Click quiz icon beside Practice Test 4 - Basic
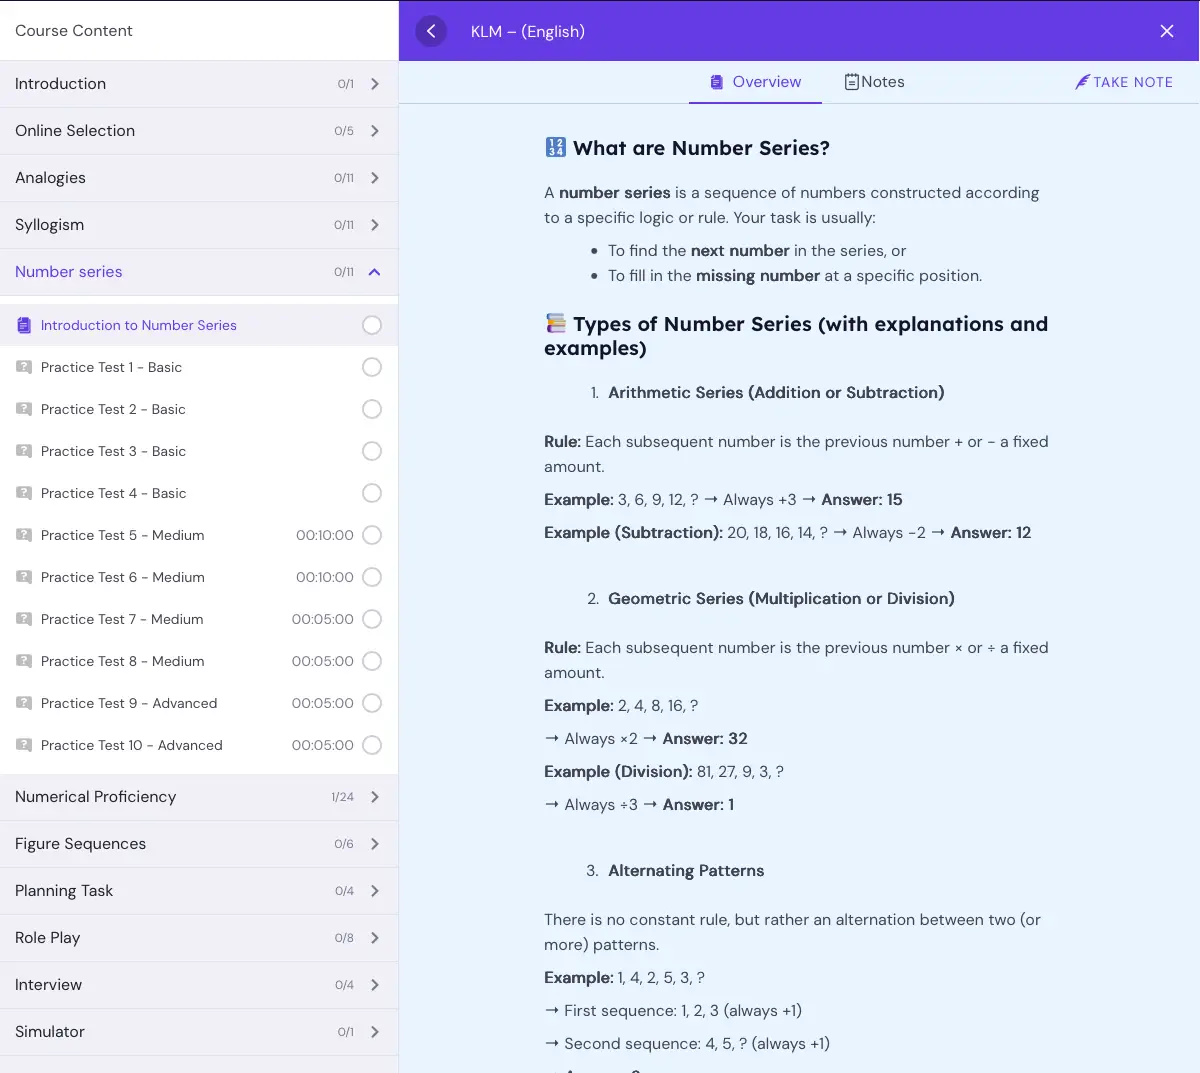 pos(24,493)
